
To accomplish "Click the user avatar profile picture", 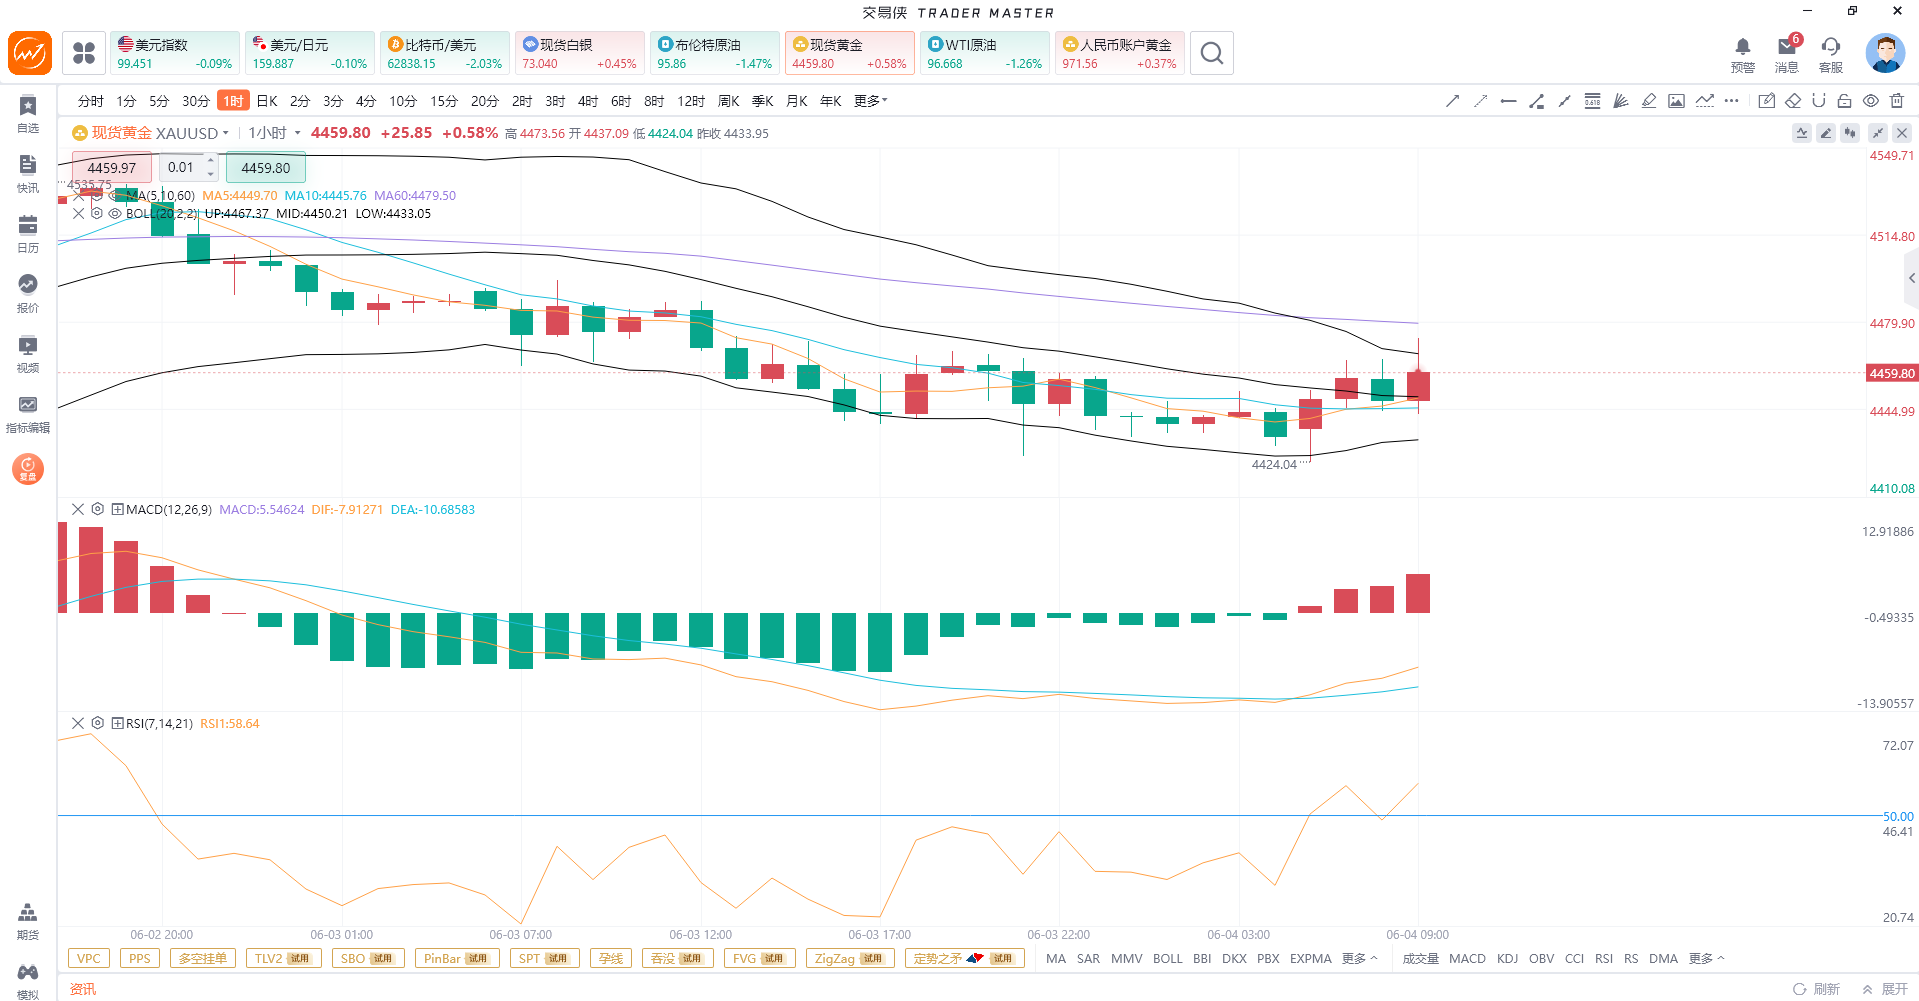I will pyautogui.click(x=1885, y=53).
